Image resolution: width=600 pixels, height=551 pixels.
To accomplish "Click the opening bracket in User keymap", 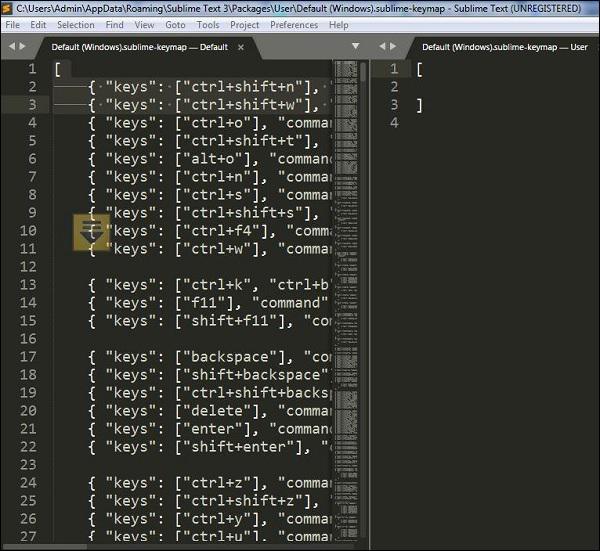I will click(420, 70).
